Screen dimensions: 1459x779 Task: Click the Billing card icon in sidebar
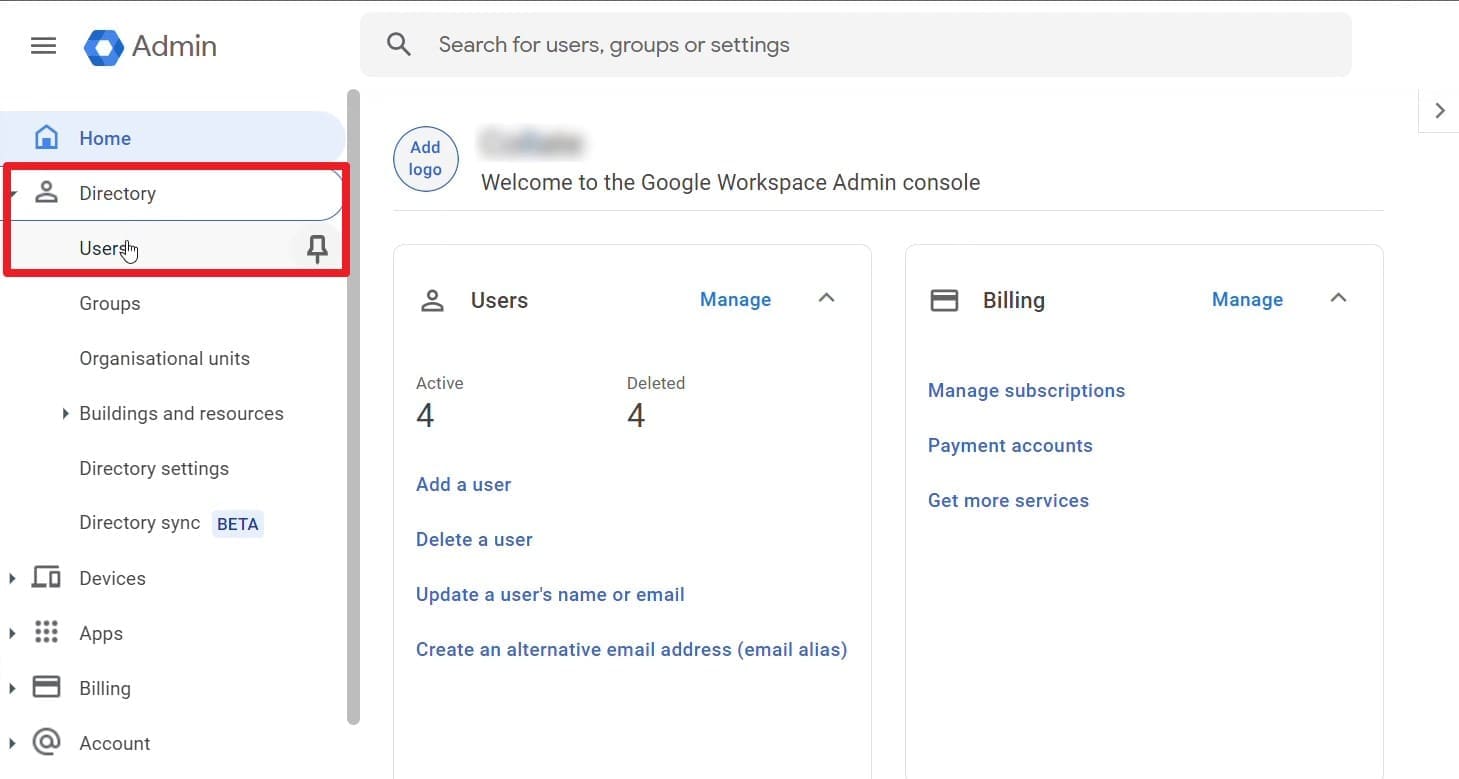click(x=46, y=688)
